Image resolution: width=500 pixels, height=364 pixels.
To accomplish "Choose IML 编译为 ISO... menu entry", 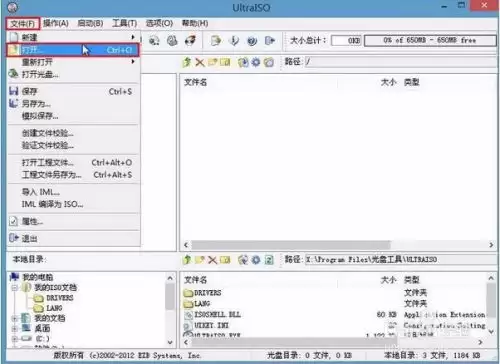I will (x=73, y=204).
